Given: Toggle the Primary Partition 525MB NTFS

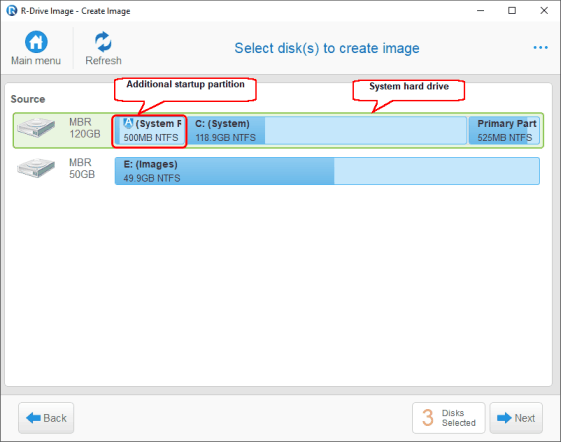Looking at the screenshot, I should point(504,131).
